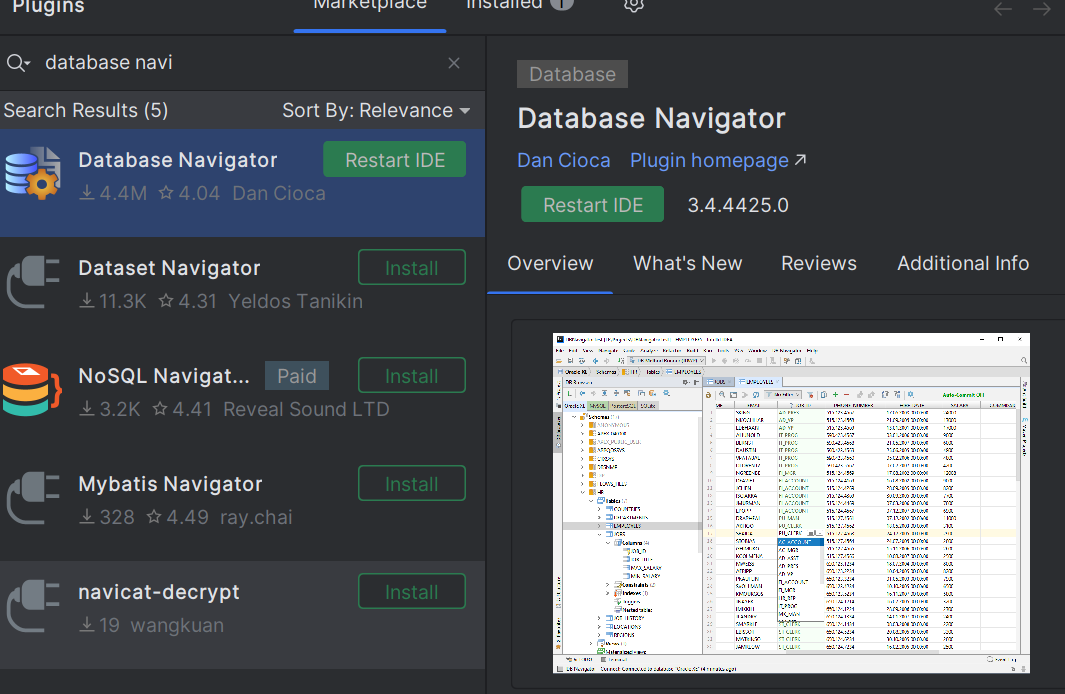Navigate back with the left arrow
Viewport: 1065px width, 694px height.
[1003, 8]
